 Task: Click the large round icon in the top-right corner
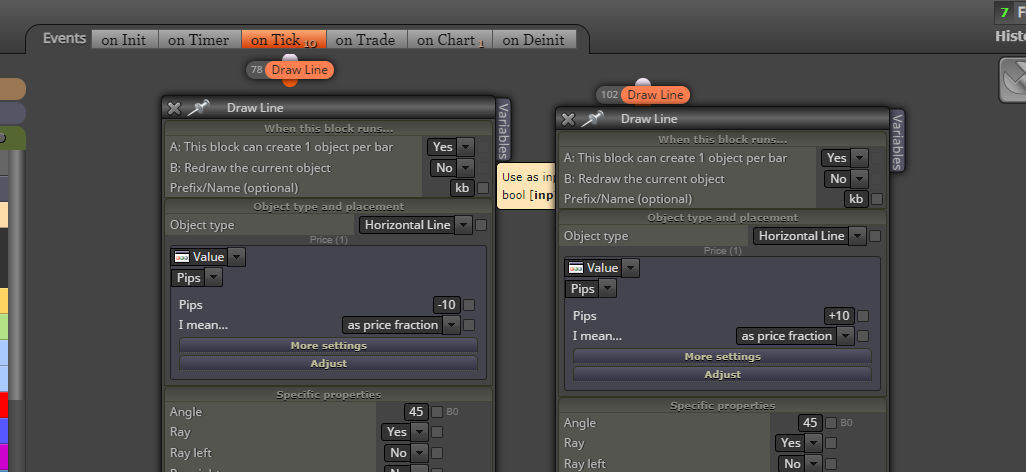pyautogui.click(x=1014, y=81)
